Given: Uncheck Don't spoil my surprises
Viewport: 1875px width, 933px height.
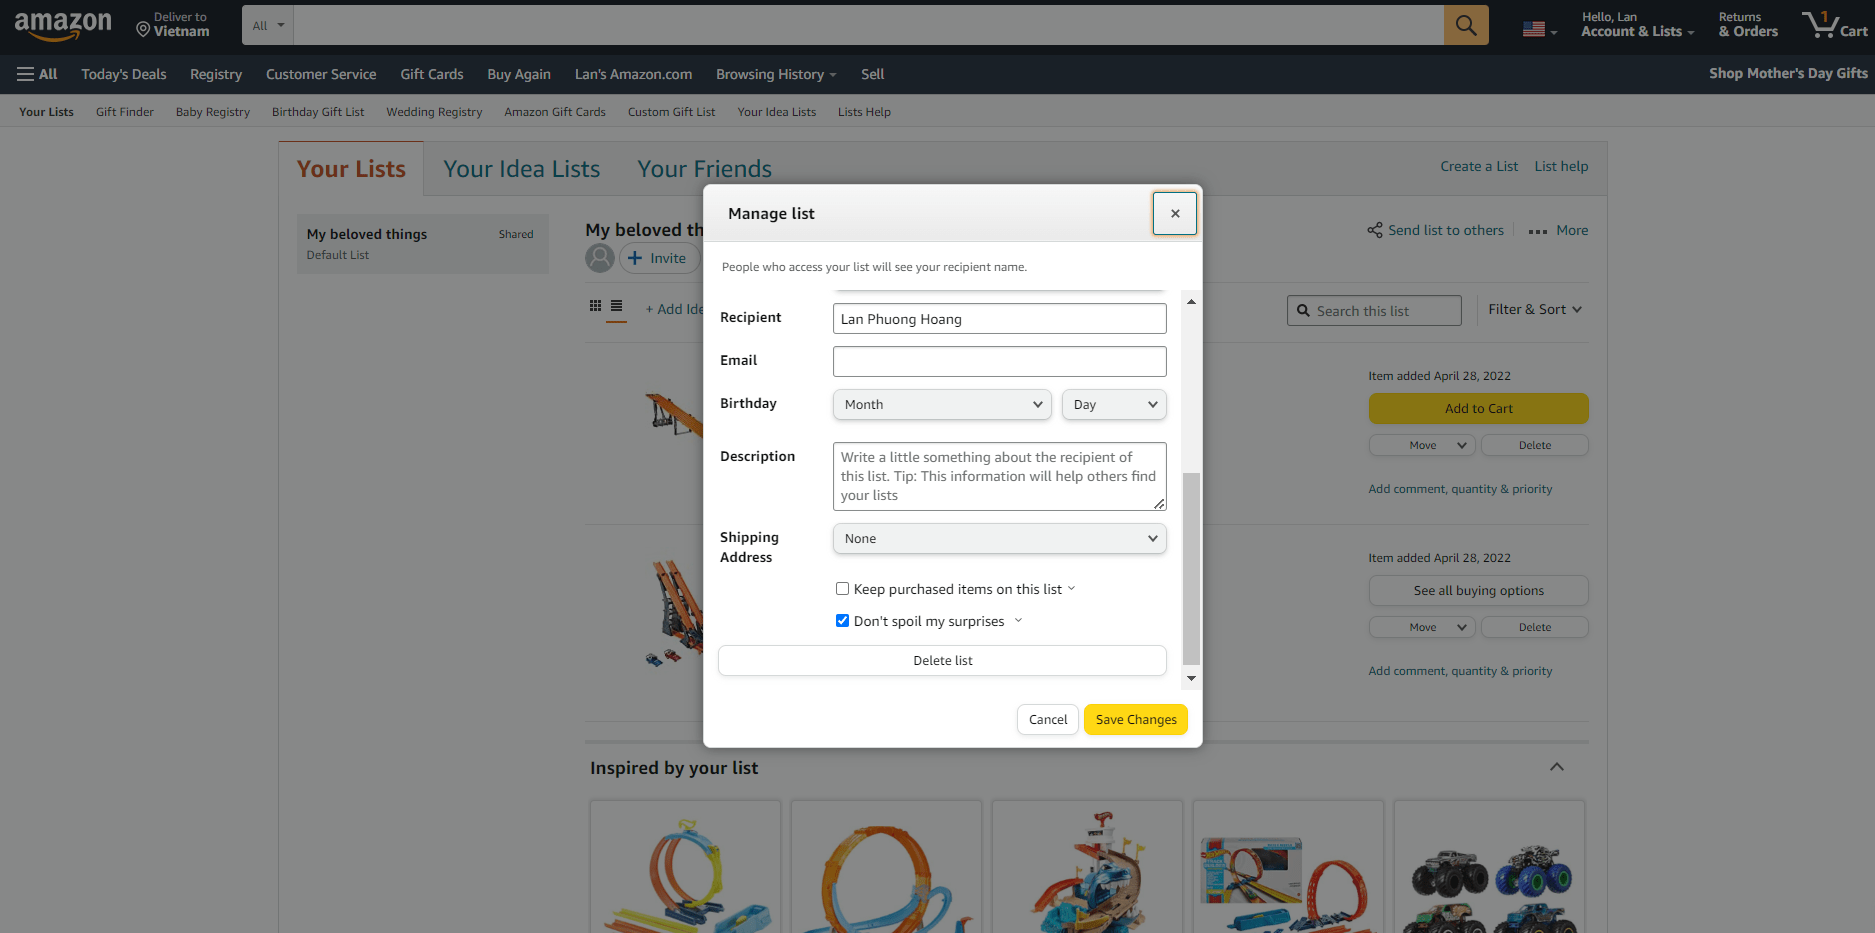Looking at the screenshot, I should click(x=842, y=620).
